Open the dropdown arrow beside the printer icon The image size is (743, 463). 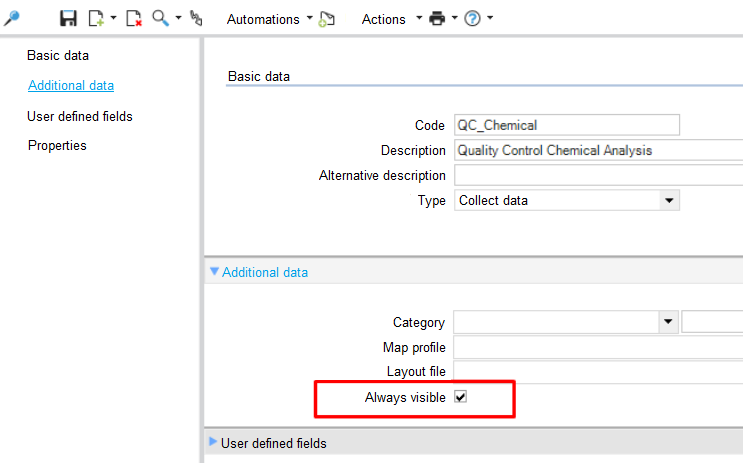pyautogui.click(x=454, y=18)
